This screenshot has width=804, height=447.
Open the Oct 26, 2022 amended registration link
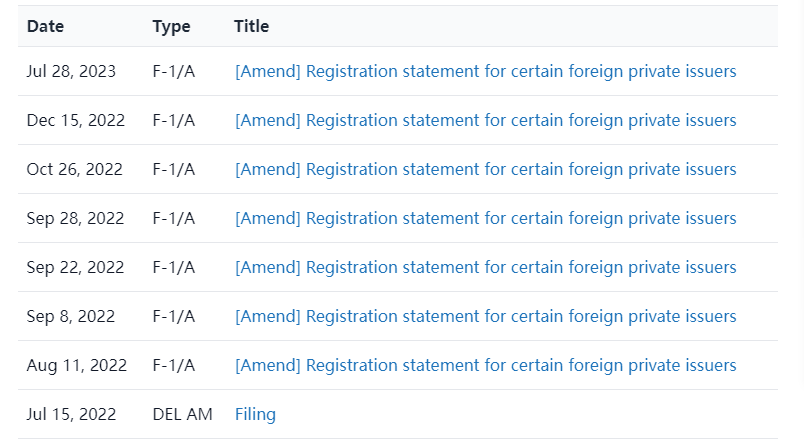pyautogui.click(x=486, y=169)
